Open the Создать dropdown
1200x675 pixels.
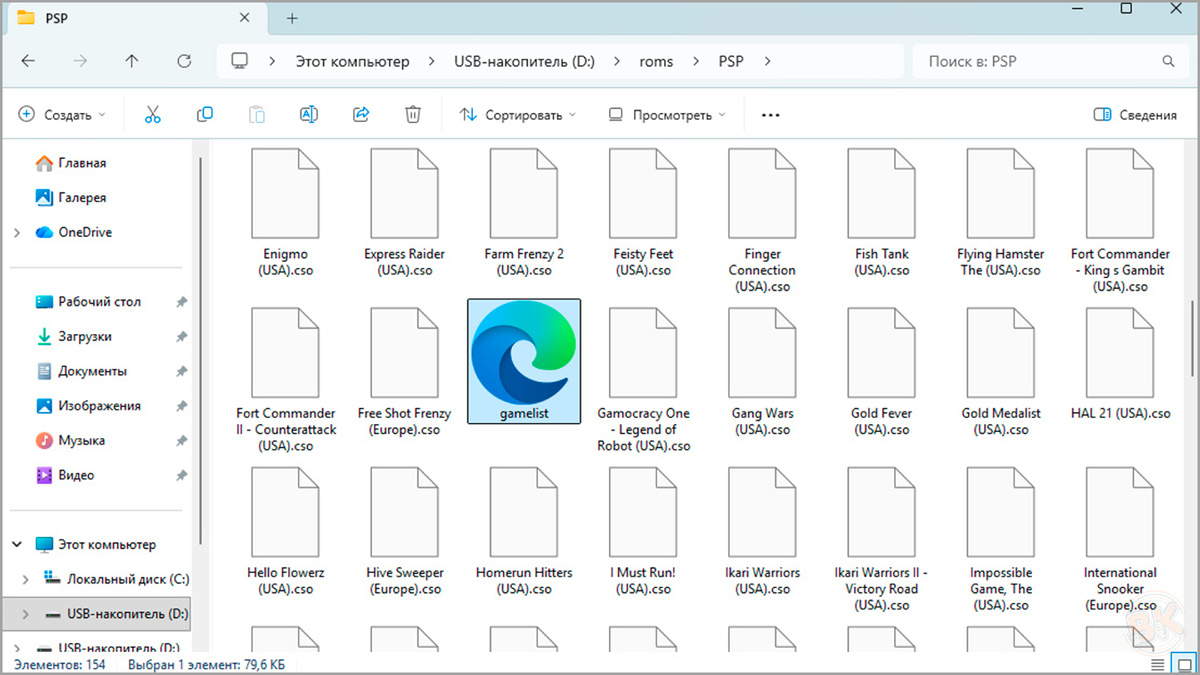(62, 115)
